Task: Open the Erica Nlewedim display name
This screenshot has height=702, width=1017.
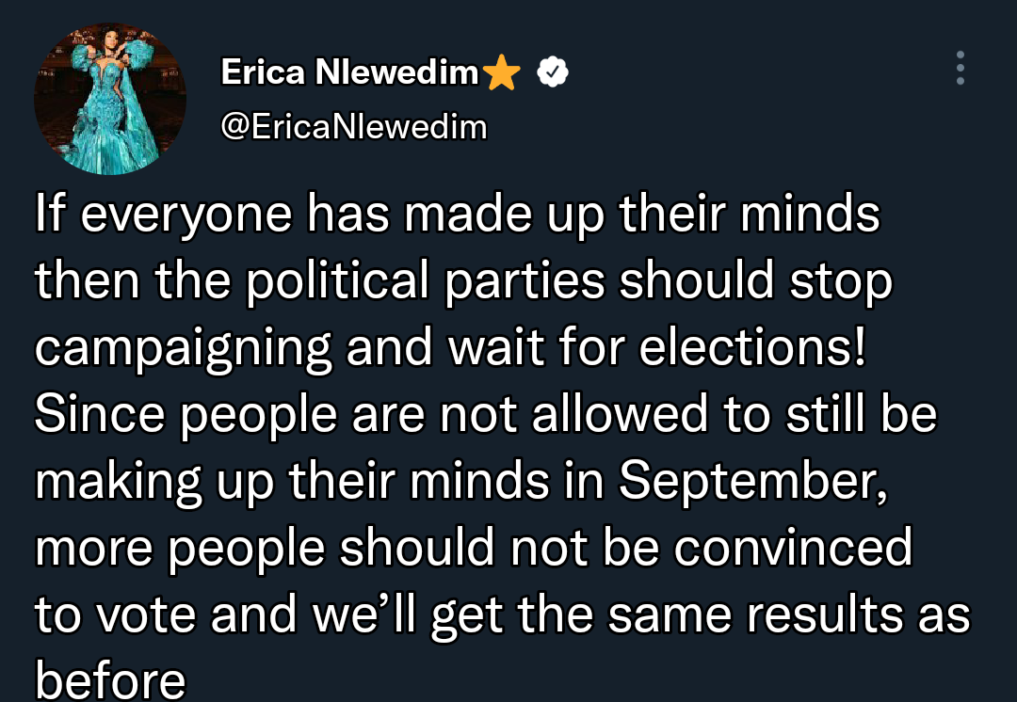Action: pos(350,72)
